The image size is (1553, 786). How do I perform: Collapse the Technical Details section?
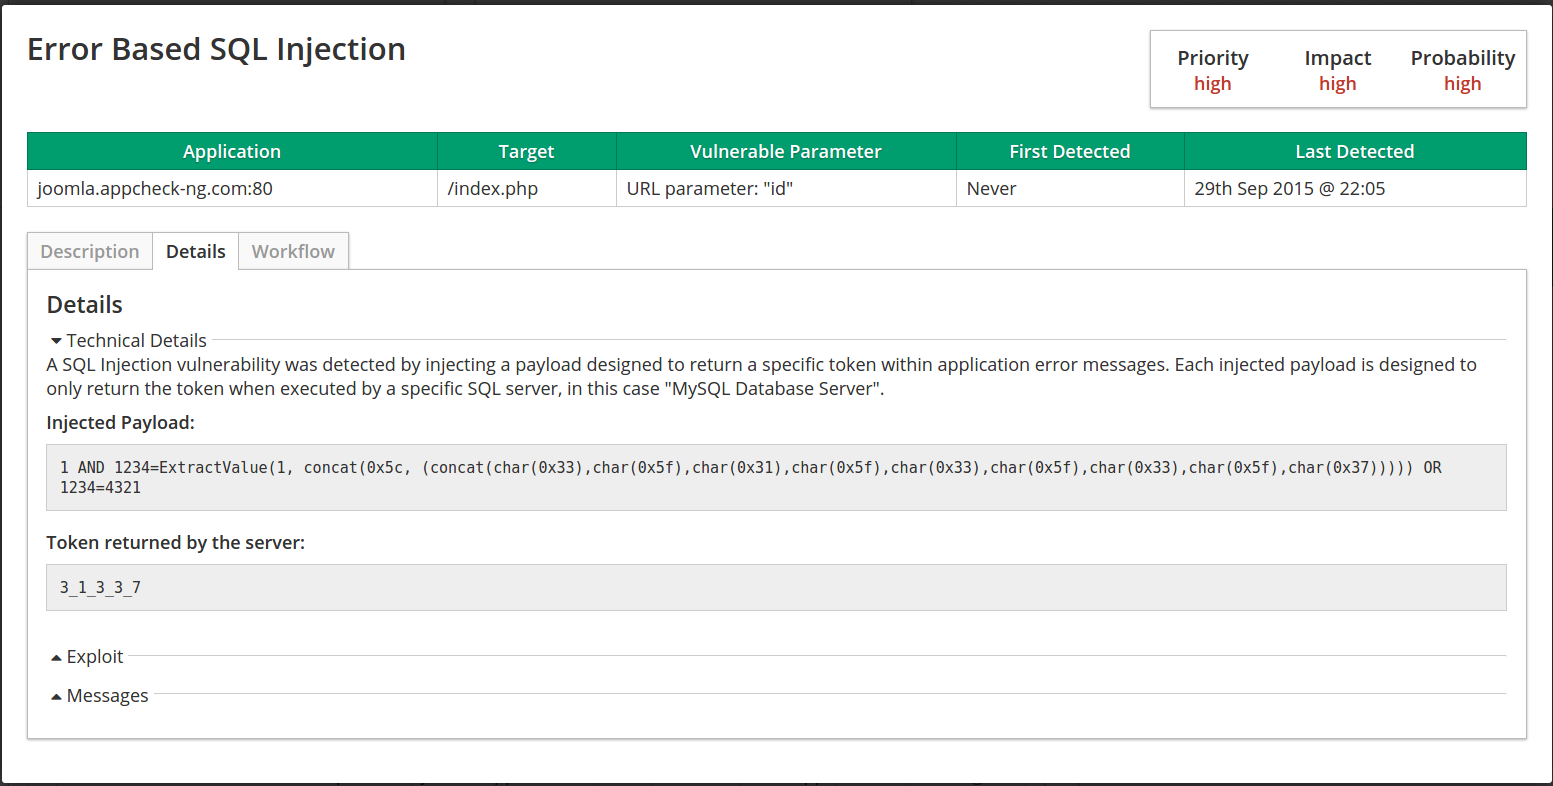[129, 341]
